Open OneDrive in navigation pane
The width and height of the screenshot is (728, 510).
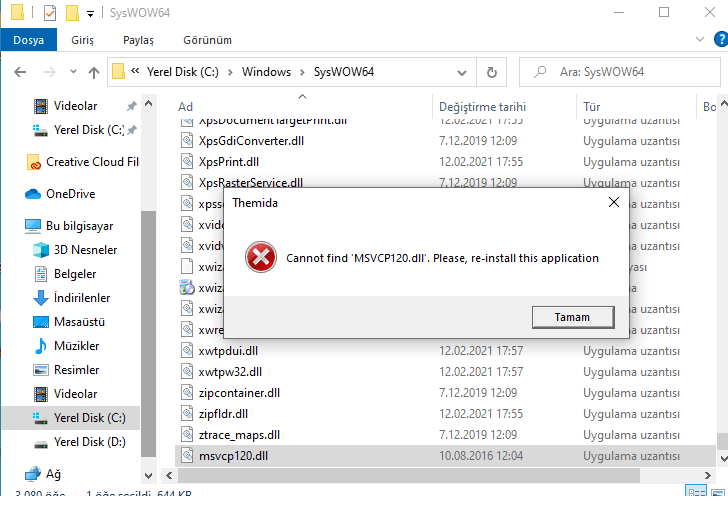[x=60, y=194]
